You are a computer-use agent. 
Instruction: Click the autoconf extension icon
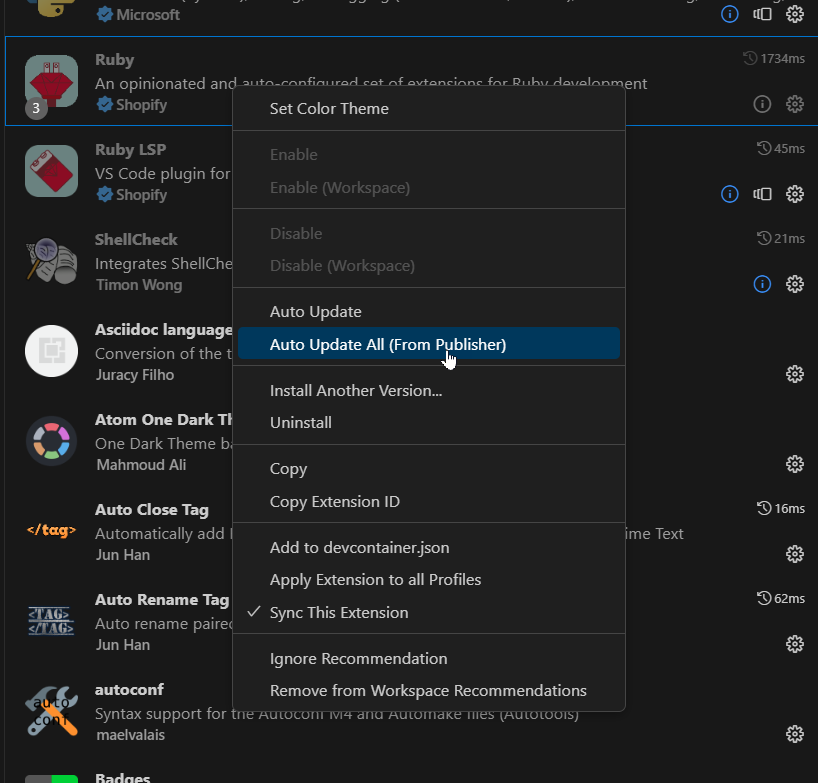[51, 711]
